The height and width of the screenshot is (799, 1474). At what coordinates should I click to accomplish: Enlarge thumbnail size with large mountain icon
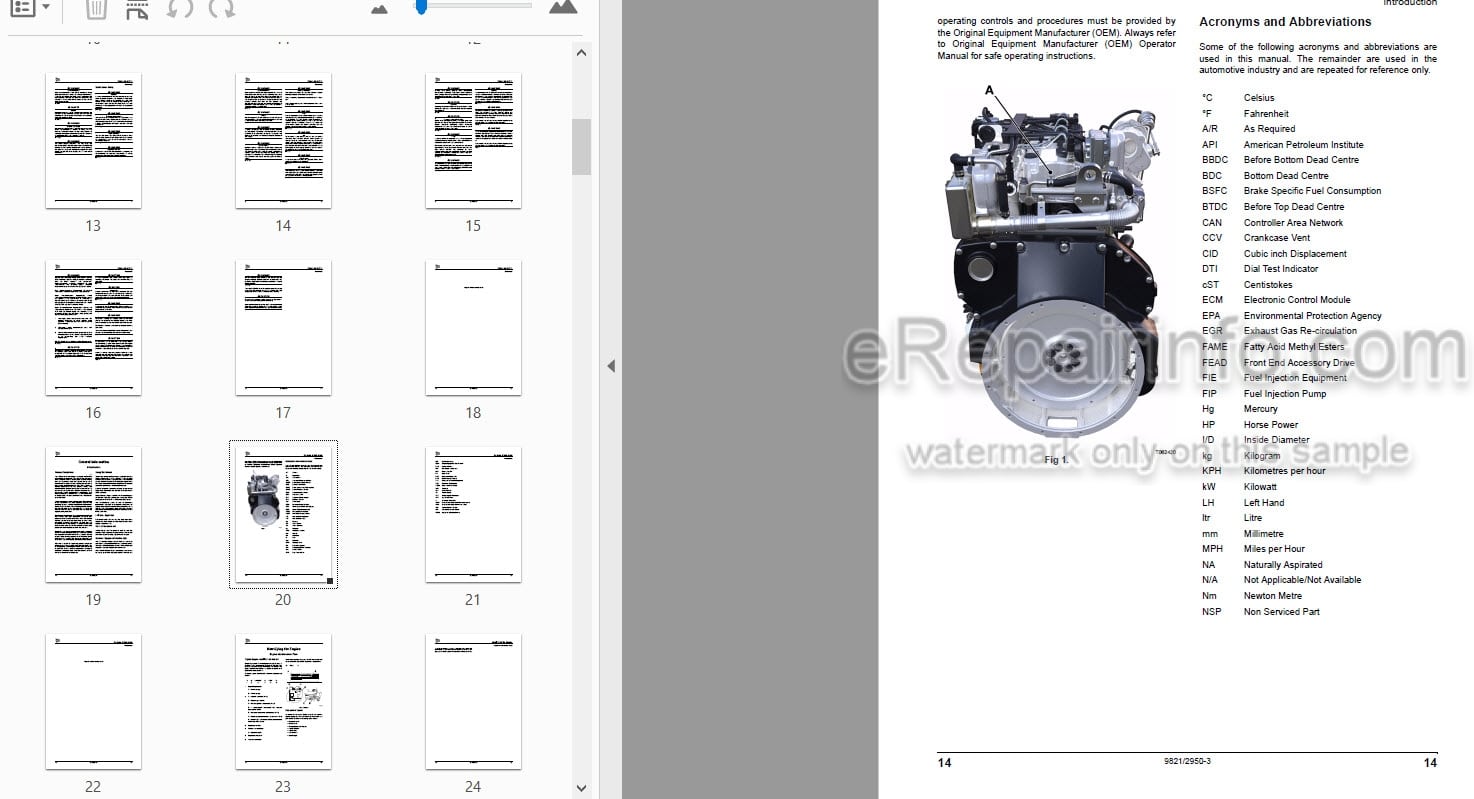coord(563,7)
